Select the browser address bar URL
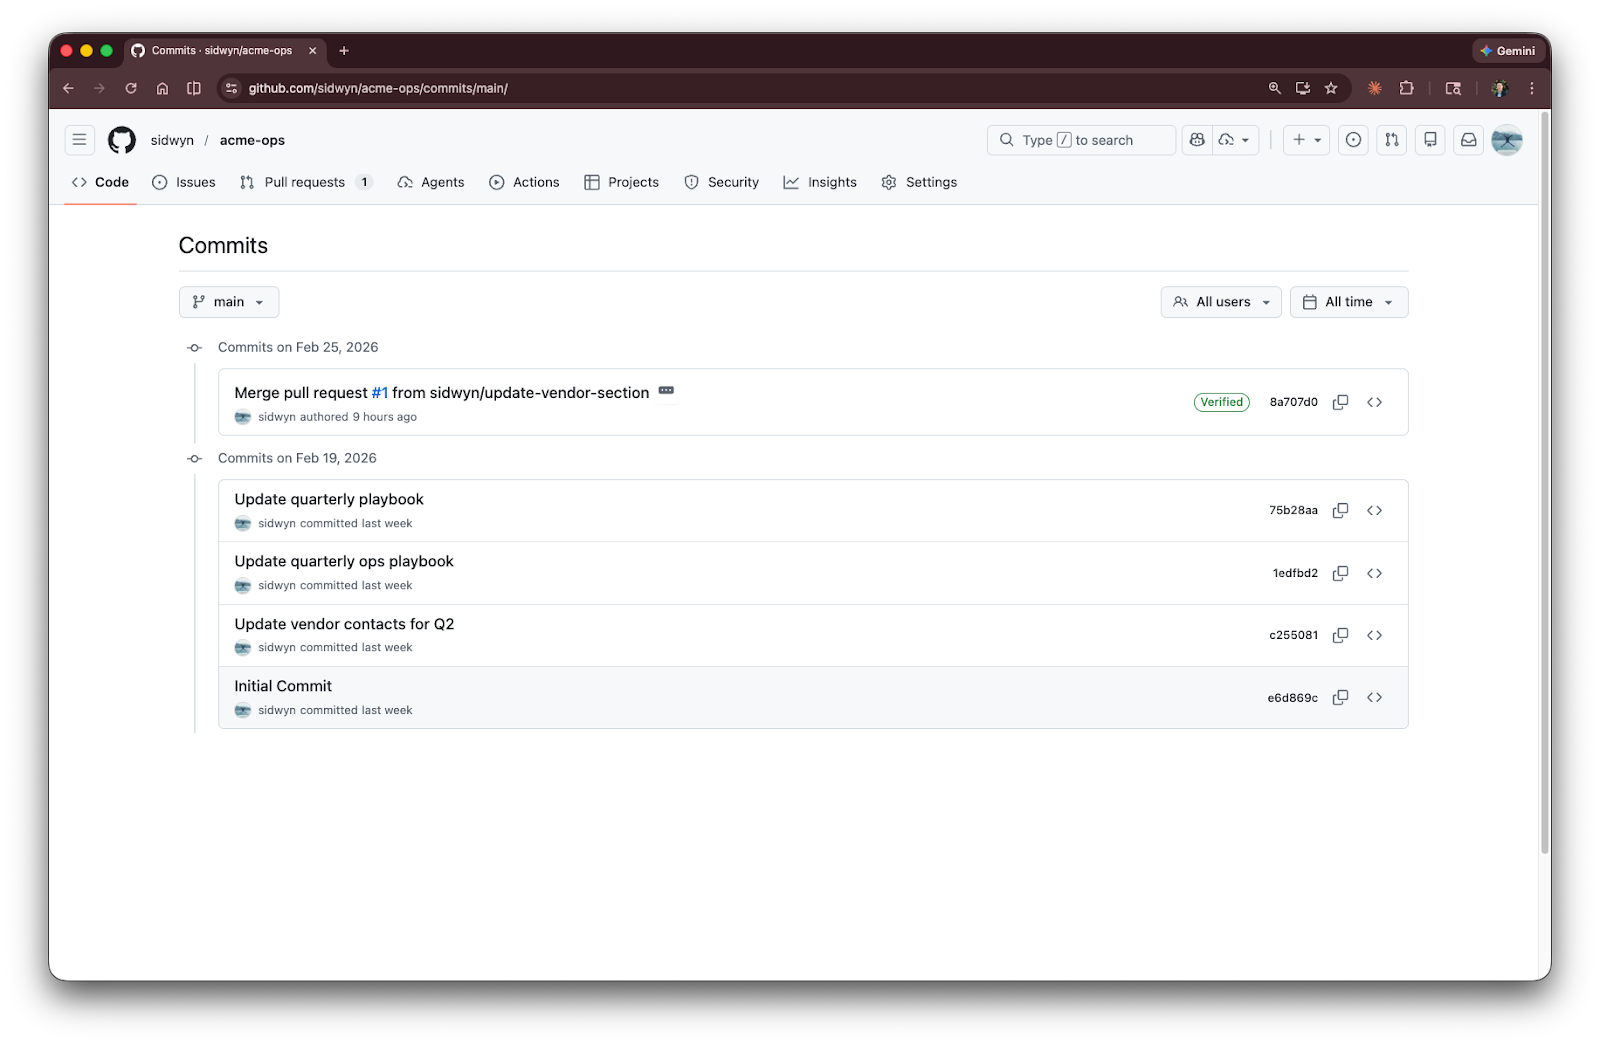The image size is (1600, 1045). (378, 88)
